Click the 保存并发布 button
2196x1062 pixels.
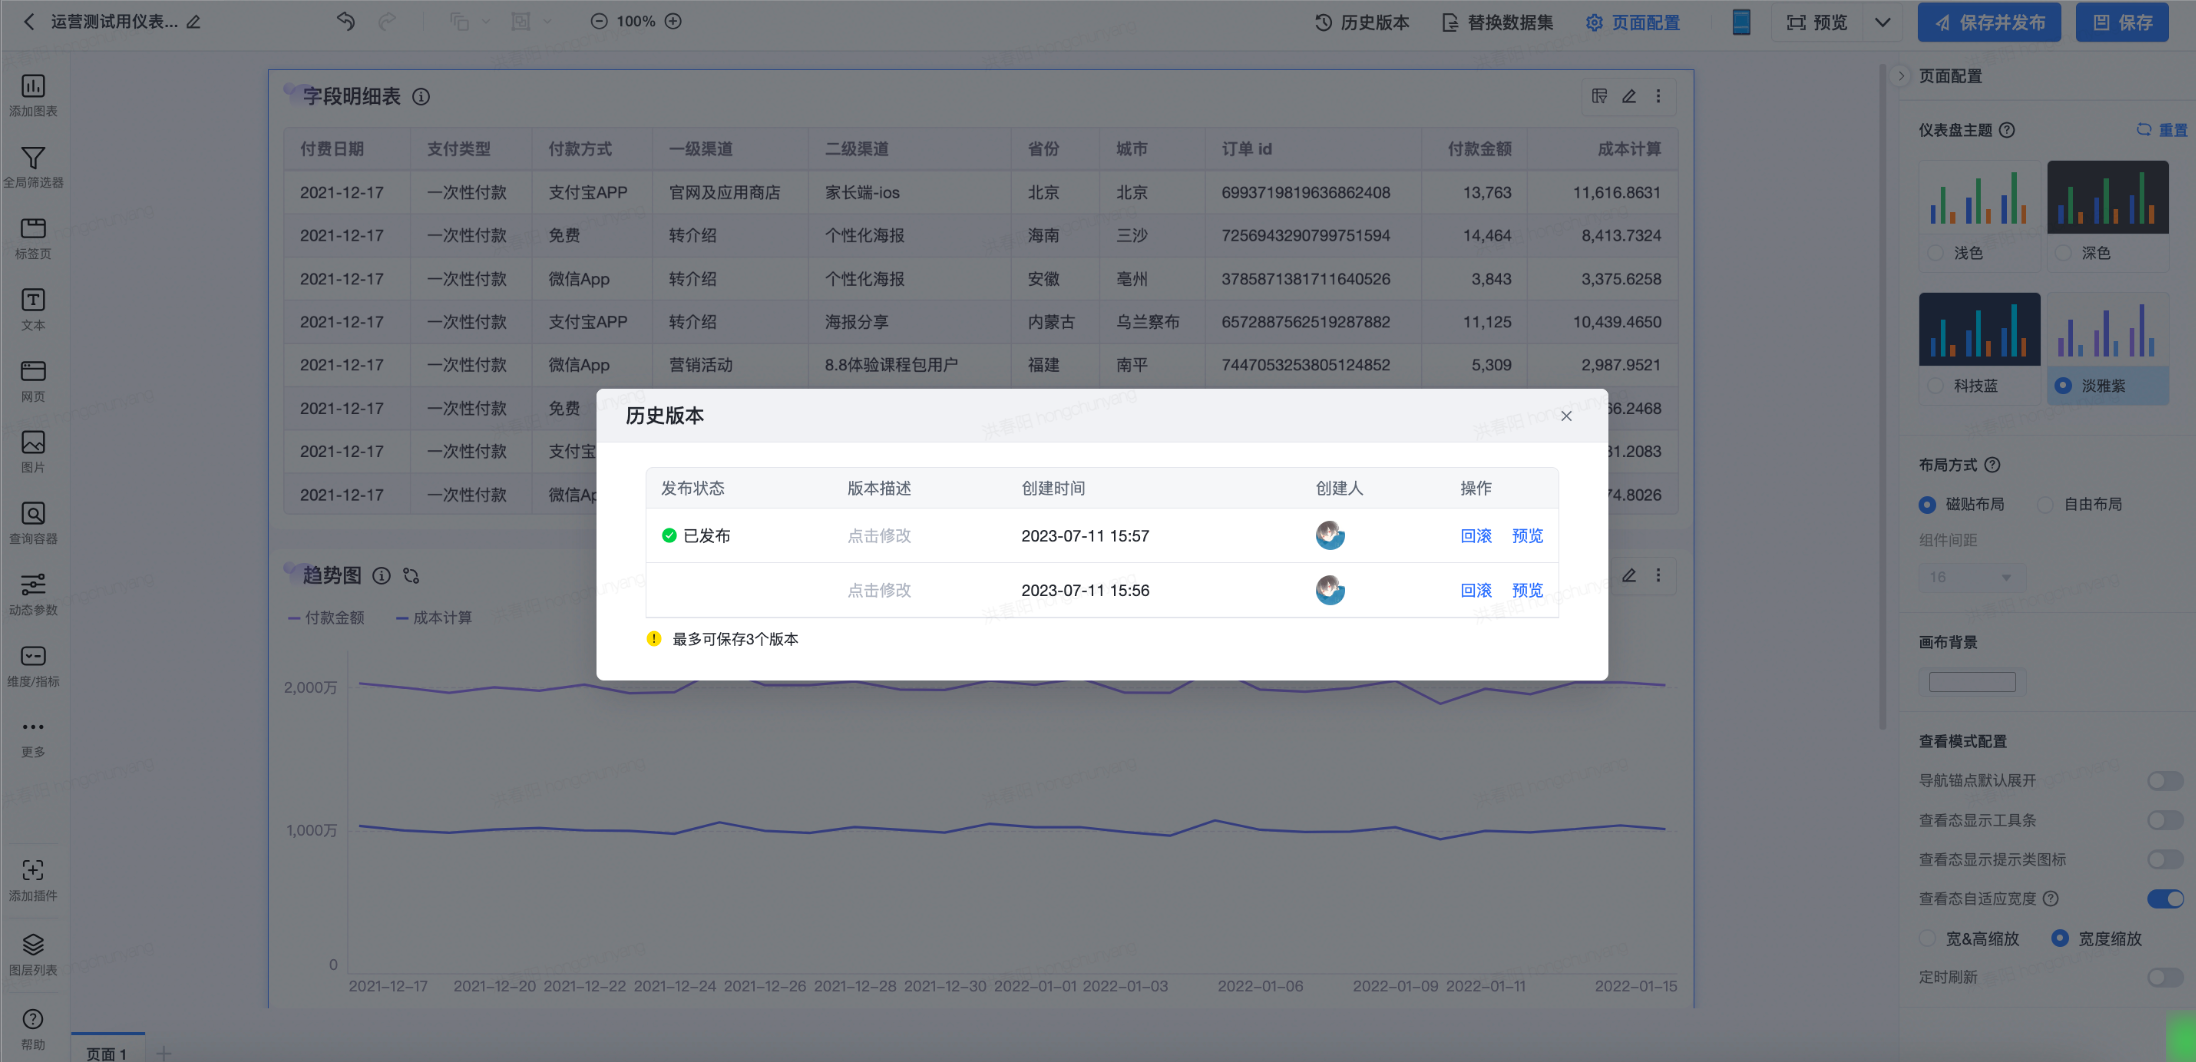pyautogui.click(x=1989, y=22)
